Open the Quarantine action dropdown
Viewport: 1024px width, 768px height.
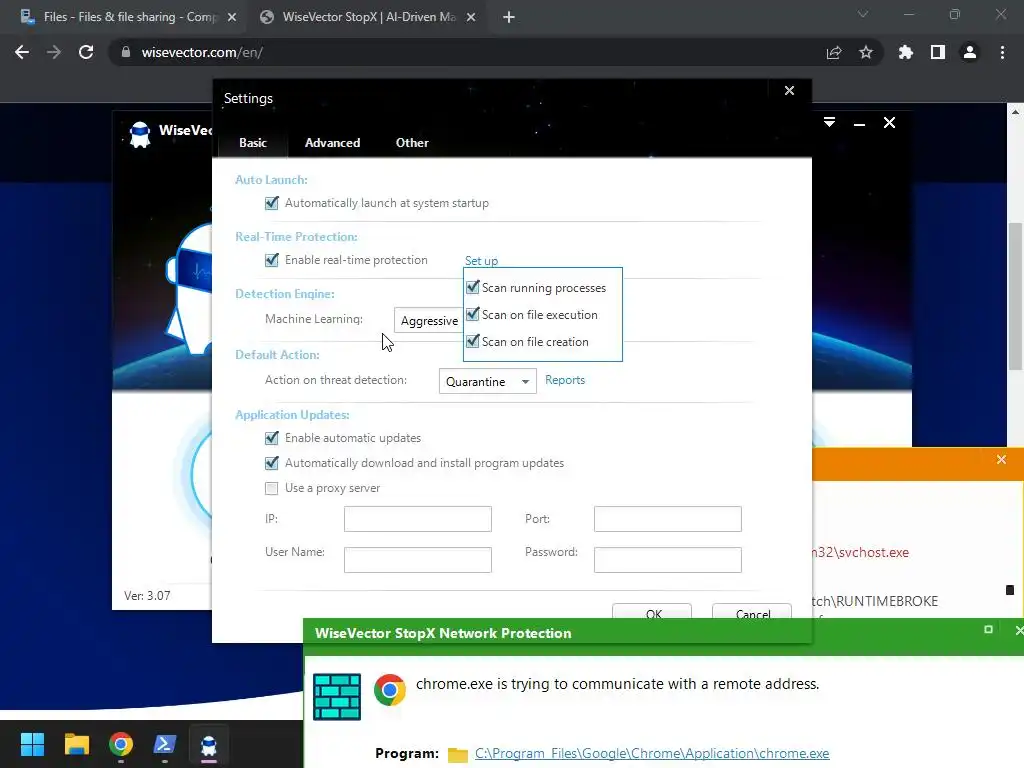pos(487,381)
